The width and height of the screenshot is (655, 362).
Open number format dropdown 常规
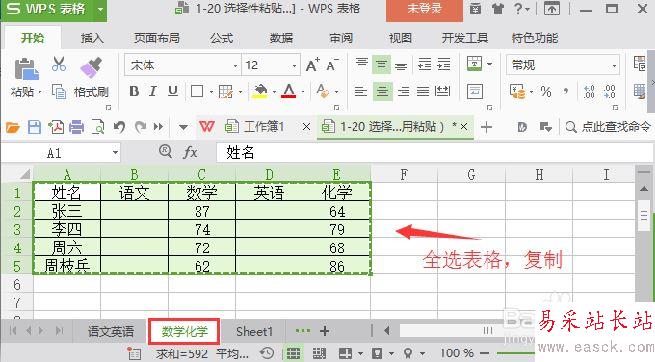point(614,66)
